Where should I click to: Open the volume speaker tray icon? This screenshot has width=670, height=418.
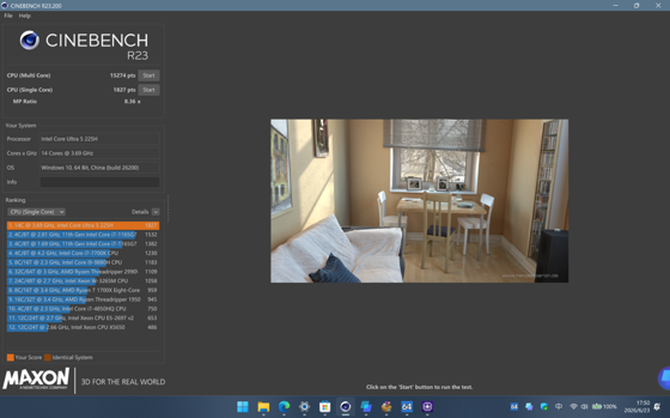tap(584, 406)
